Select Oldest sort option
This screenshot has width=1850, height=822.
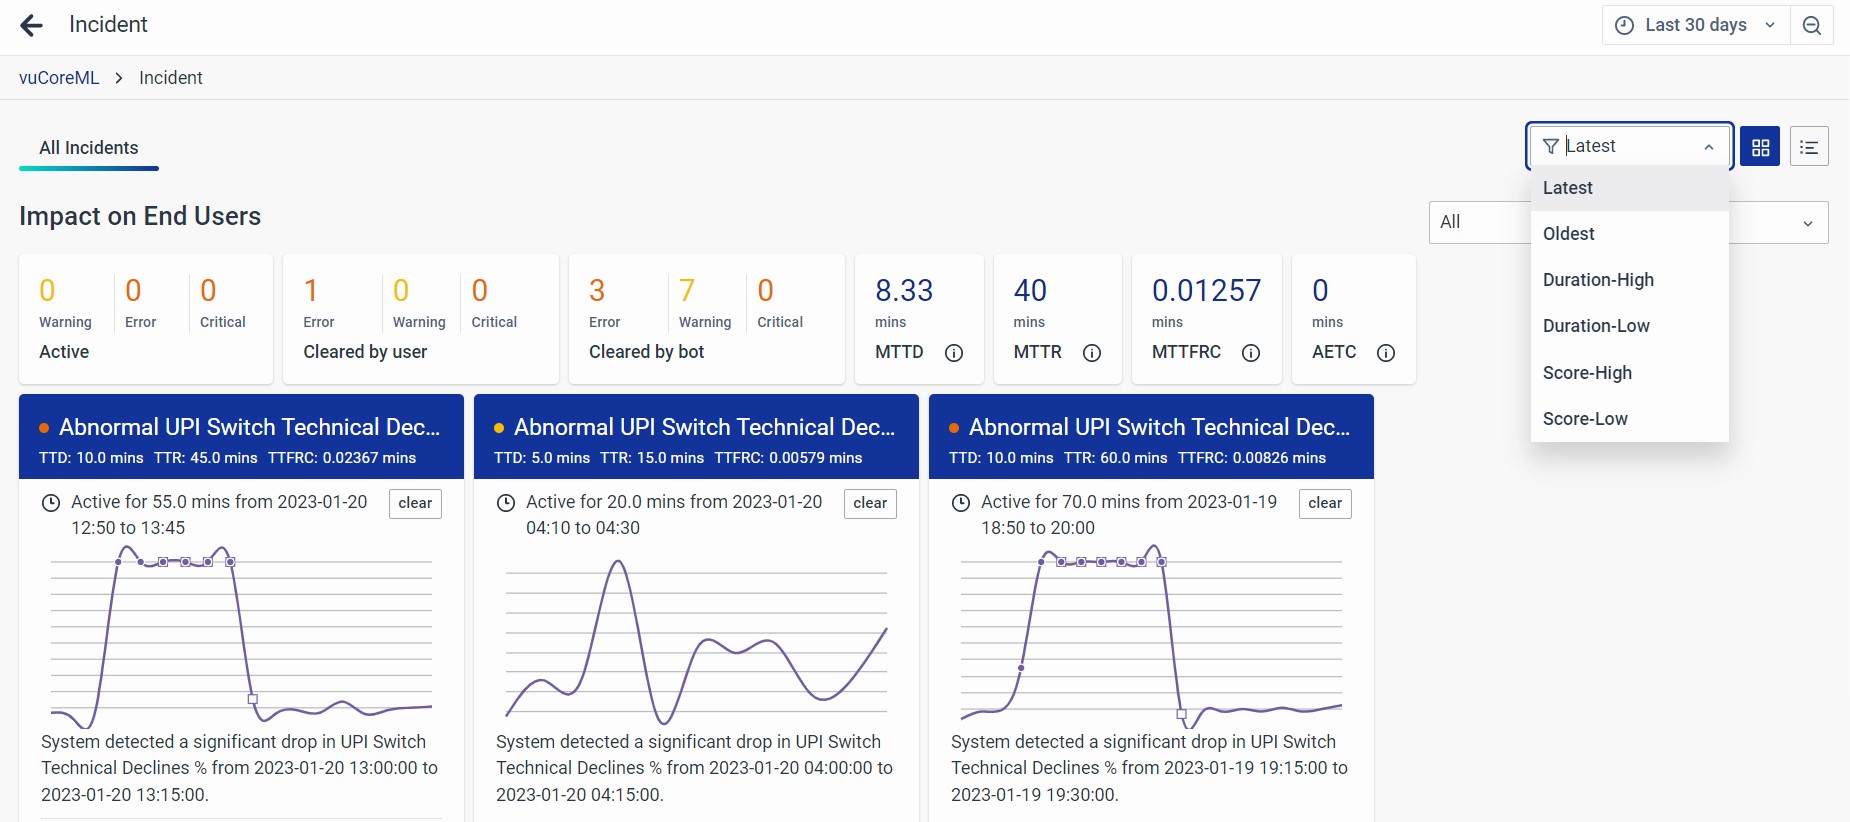click(x=1568, y=234)
